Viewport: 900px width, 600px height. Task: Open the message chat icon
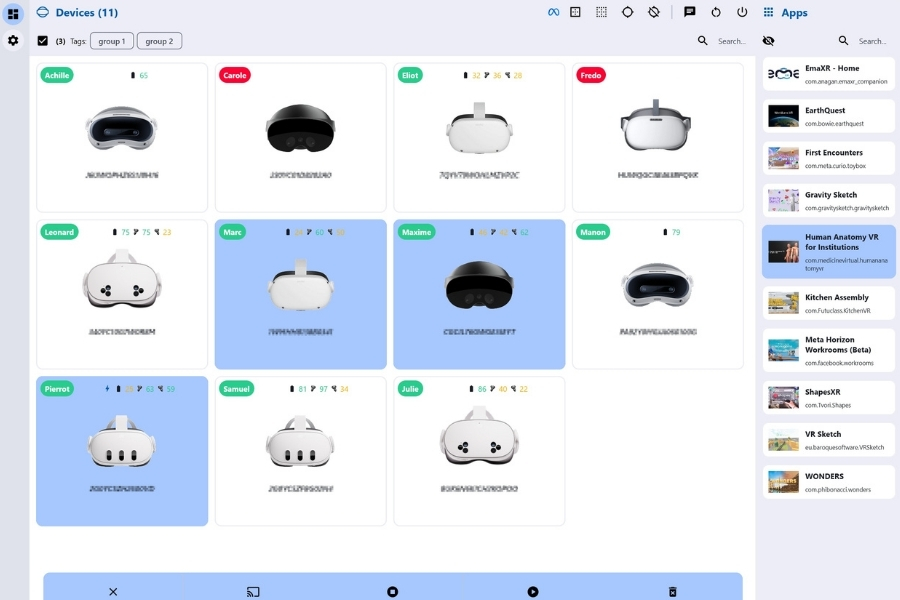(689, 12)
